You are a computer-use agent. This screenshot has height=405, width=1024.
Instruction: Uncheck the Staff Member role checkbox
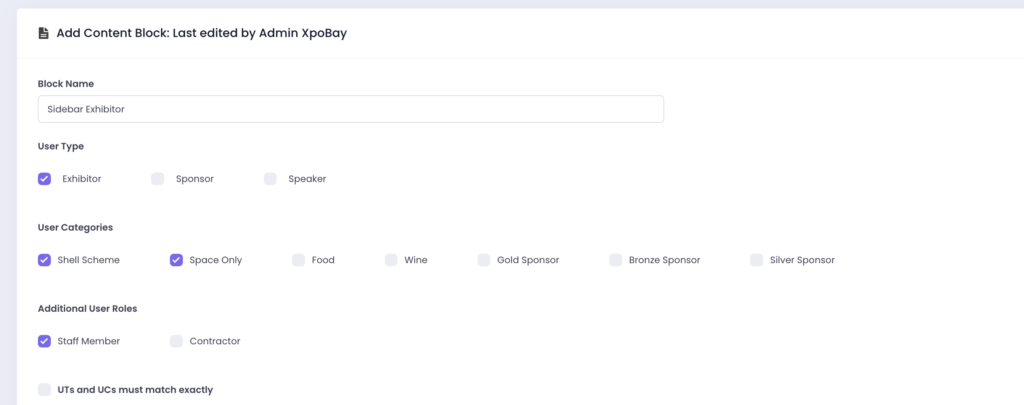(x=44, y=341)
